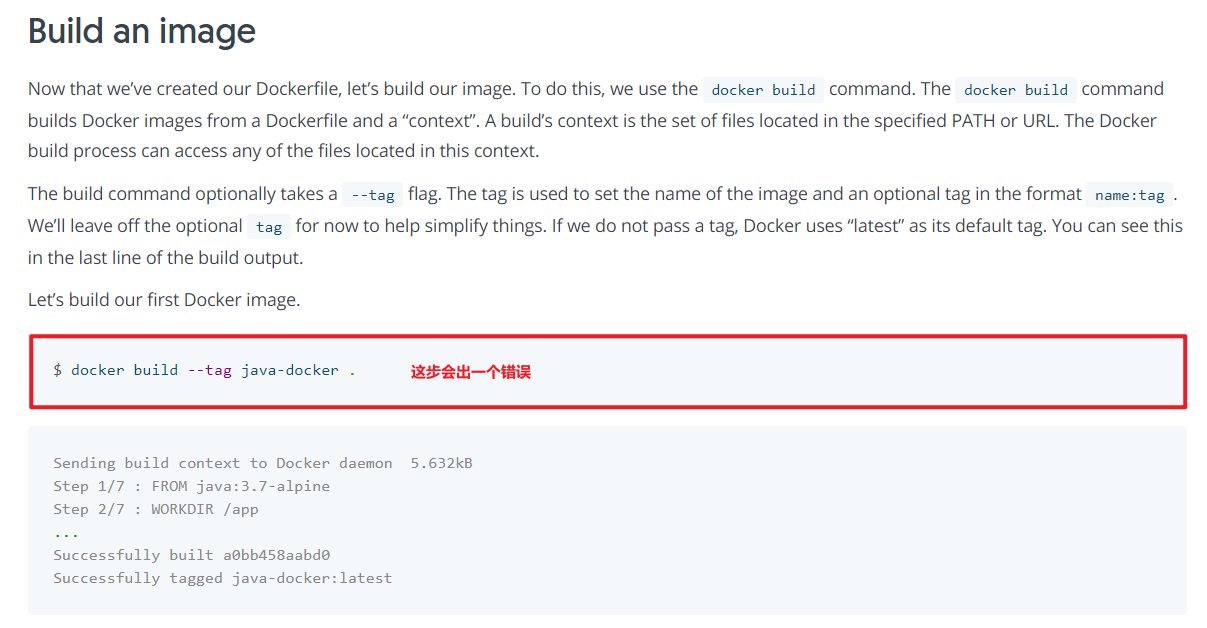The height and width of the screenshot is (628, 1207).
Task: Click the "5.632kB" size value in output
Action: click(x=442, y=463)
